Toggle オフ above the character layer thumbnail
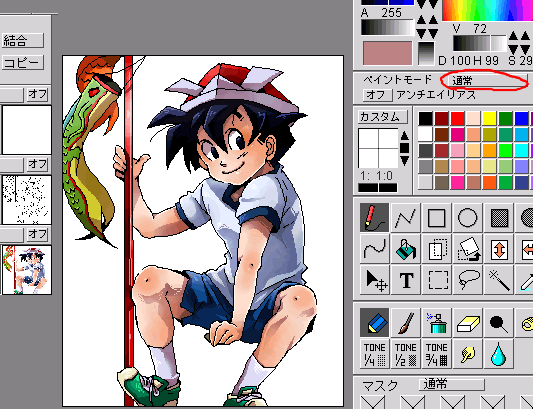533x409 pixels. click(37, 234)
